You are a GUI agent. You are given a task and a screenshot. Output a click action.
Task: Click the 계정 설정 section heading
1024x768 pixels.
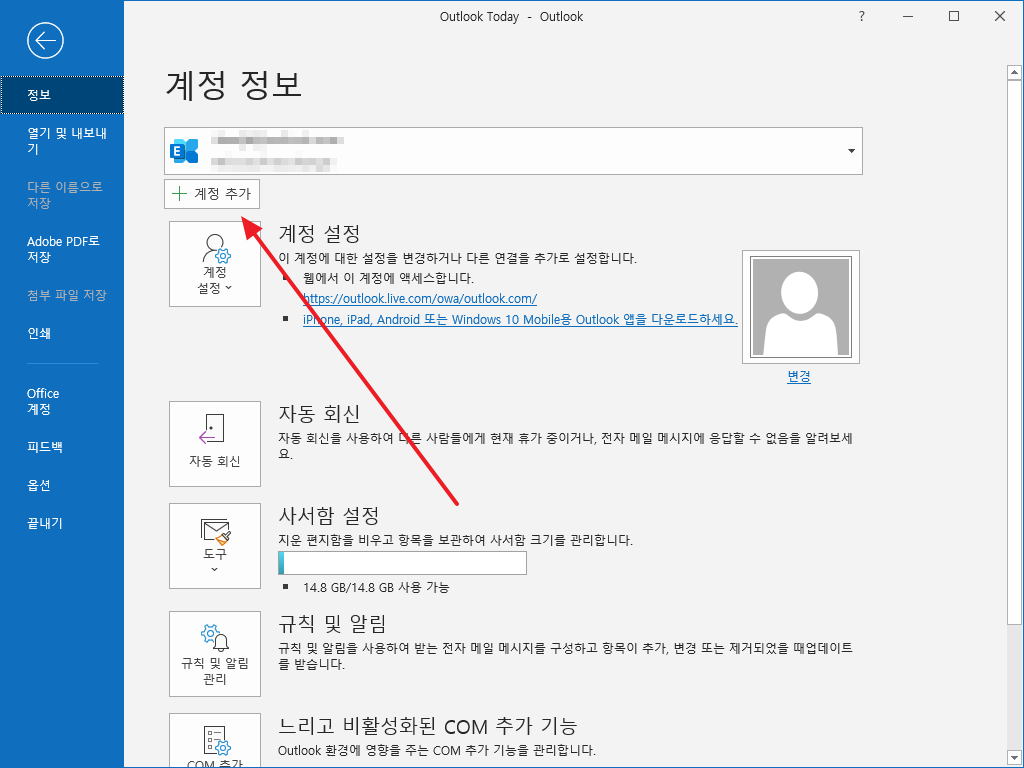click(319, 233)
